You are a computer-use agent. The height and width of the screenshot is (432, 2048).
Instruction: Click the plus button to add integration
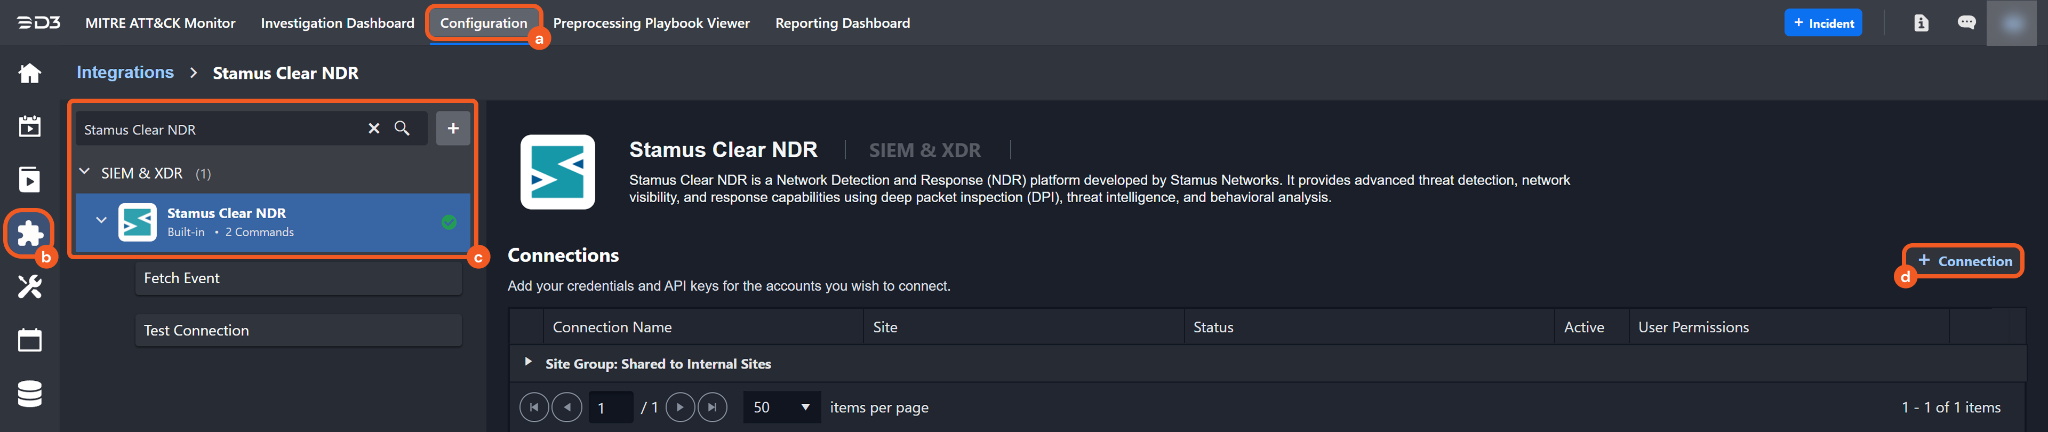click(x=453, y=129)
